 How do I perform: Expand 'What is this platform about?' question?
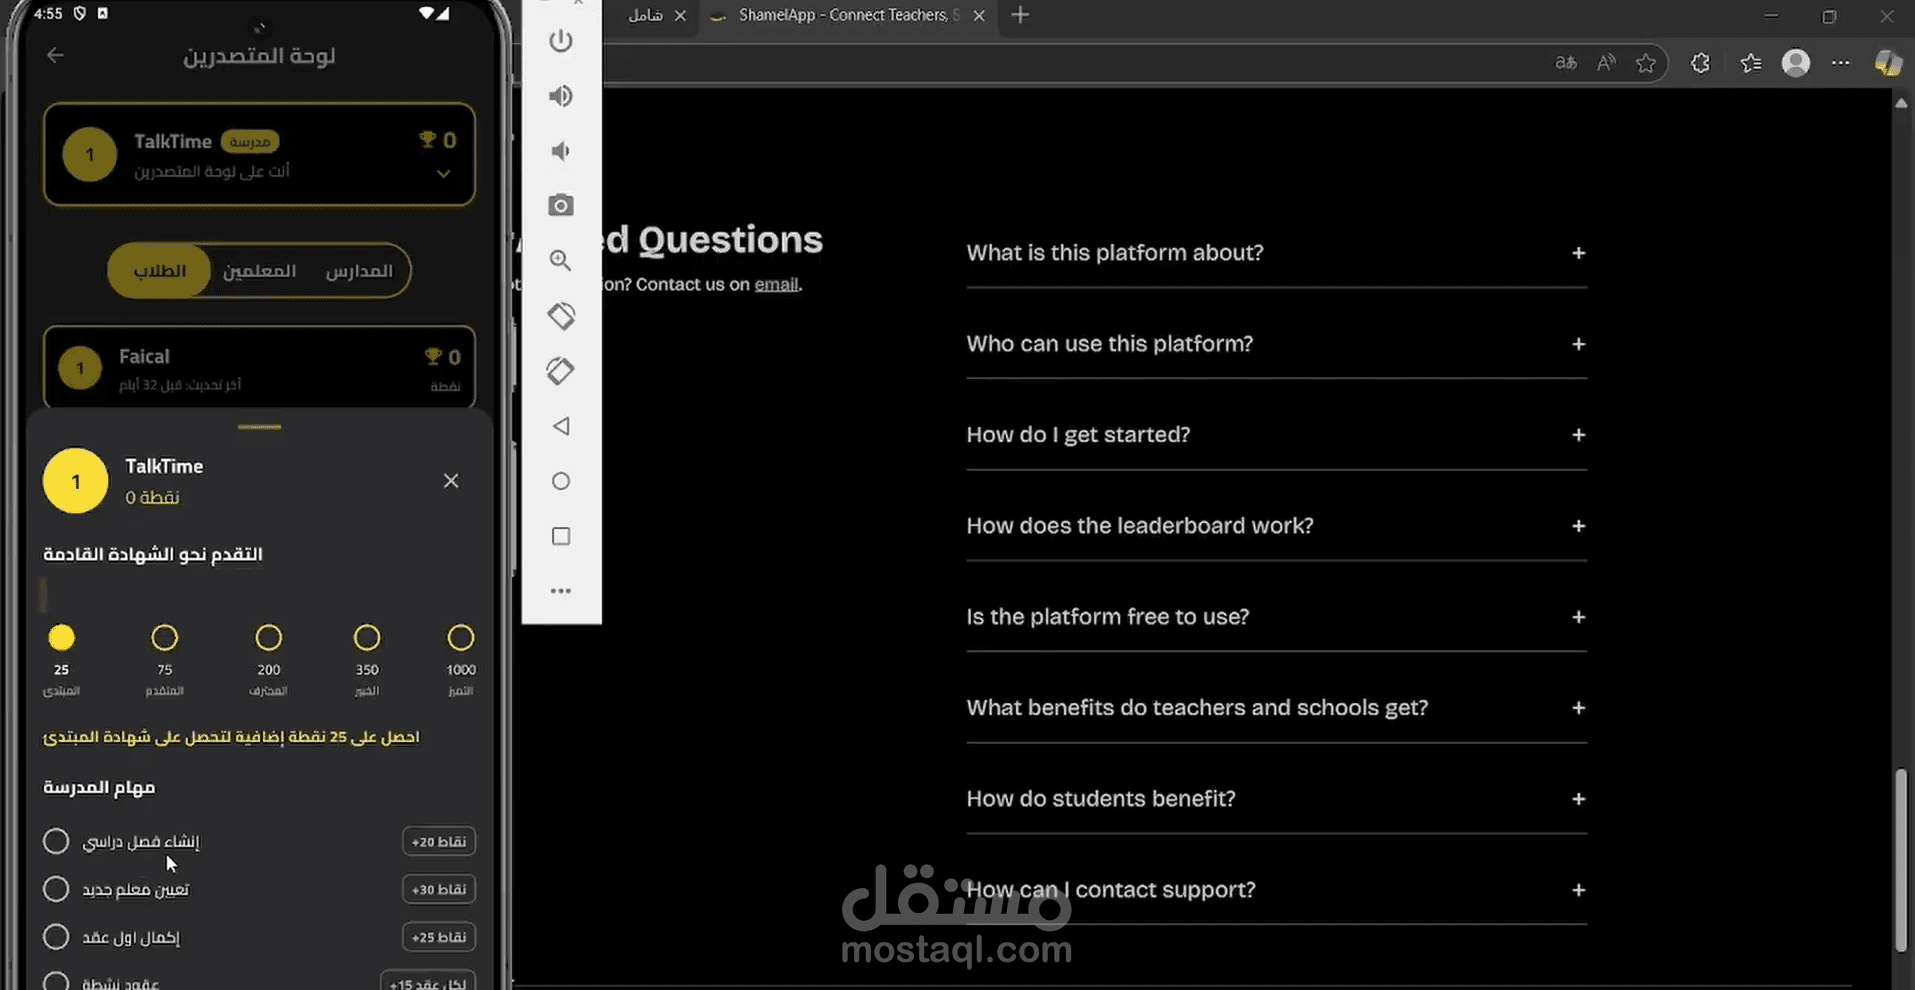pos(1276,253)
